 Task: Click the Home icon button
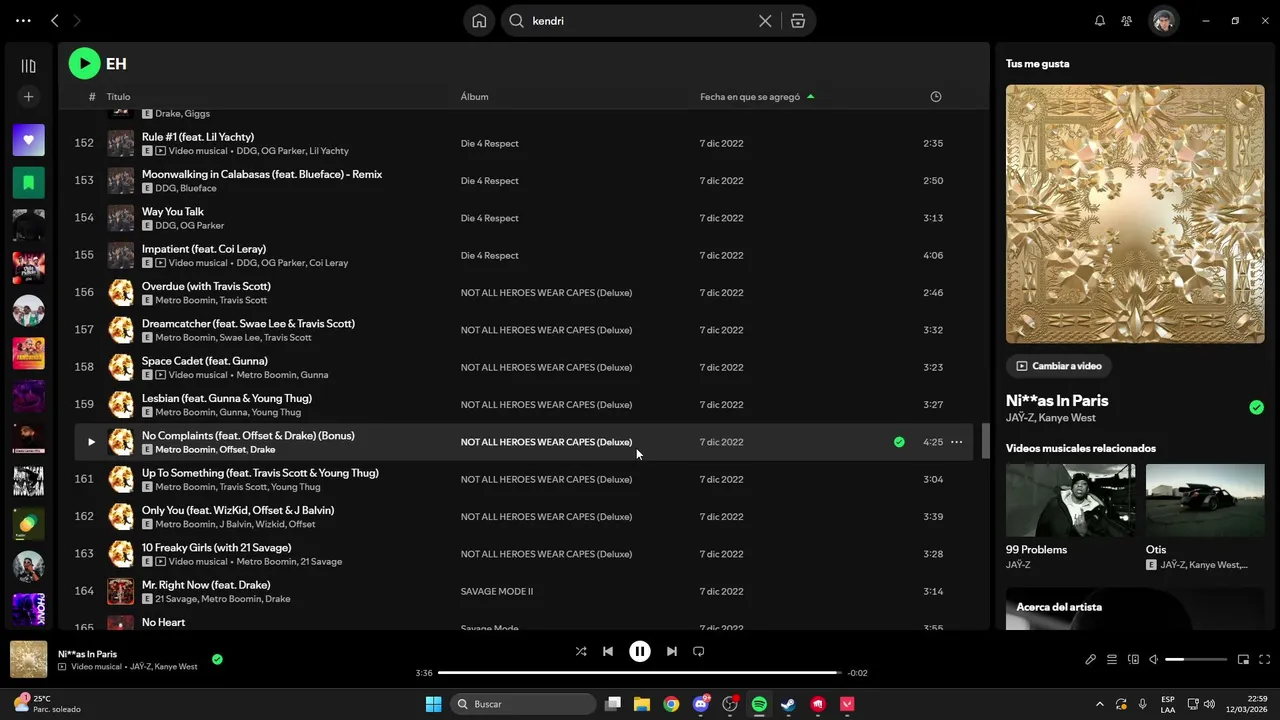(479, 20)
